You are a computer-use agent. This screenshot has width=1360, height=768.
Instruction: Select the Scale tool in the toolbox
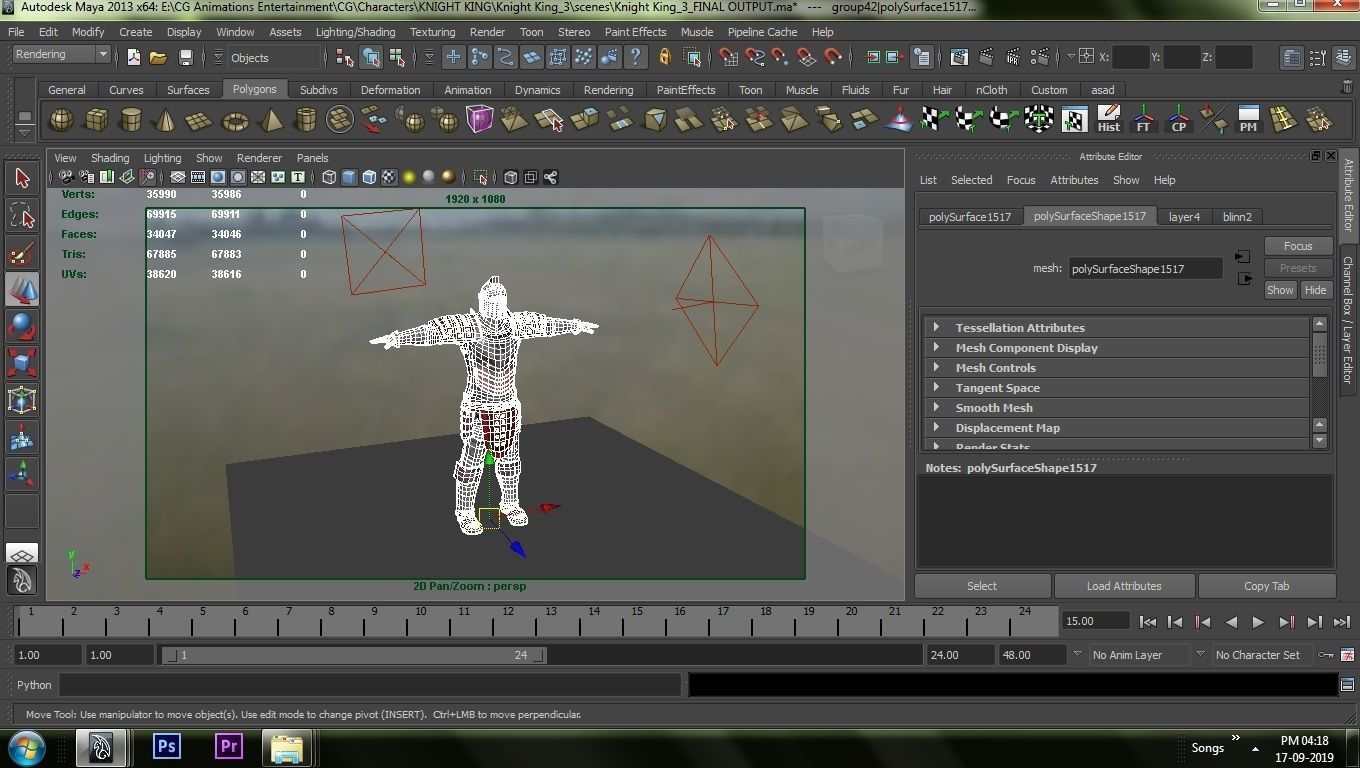click(x=22, y=364)
